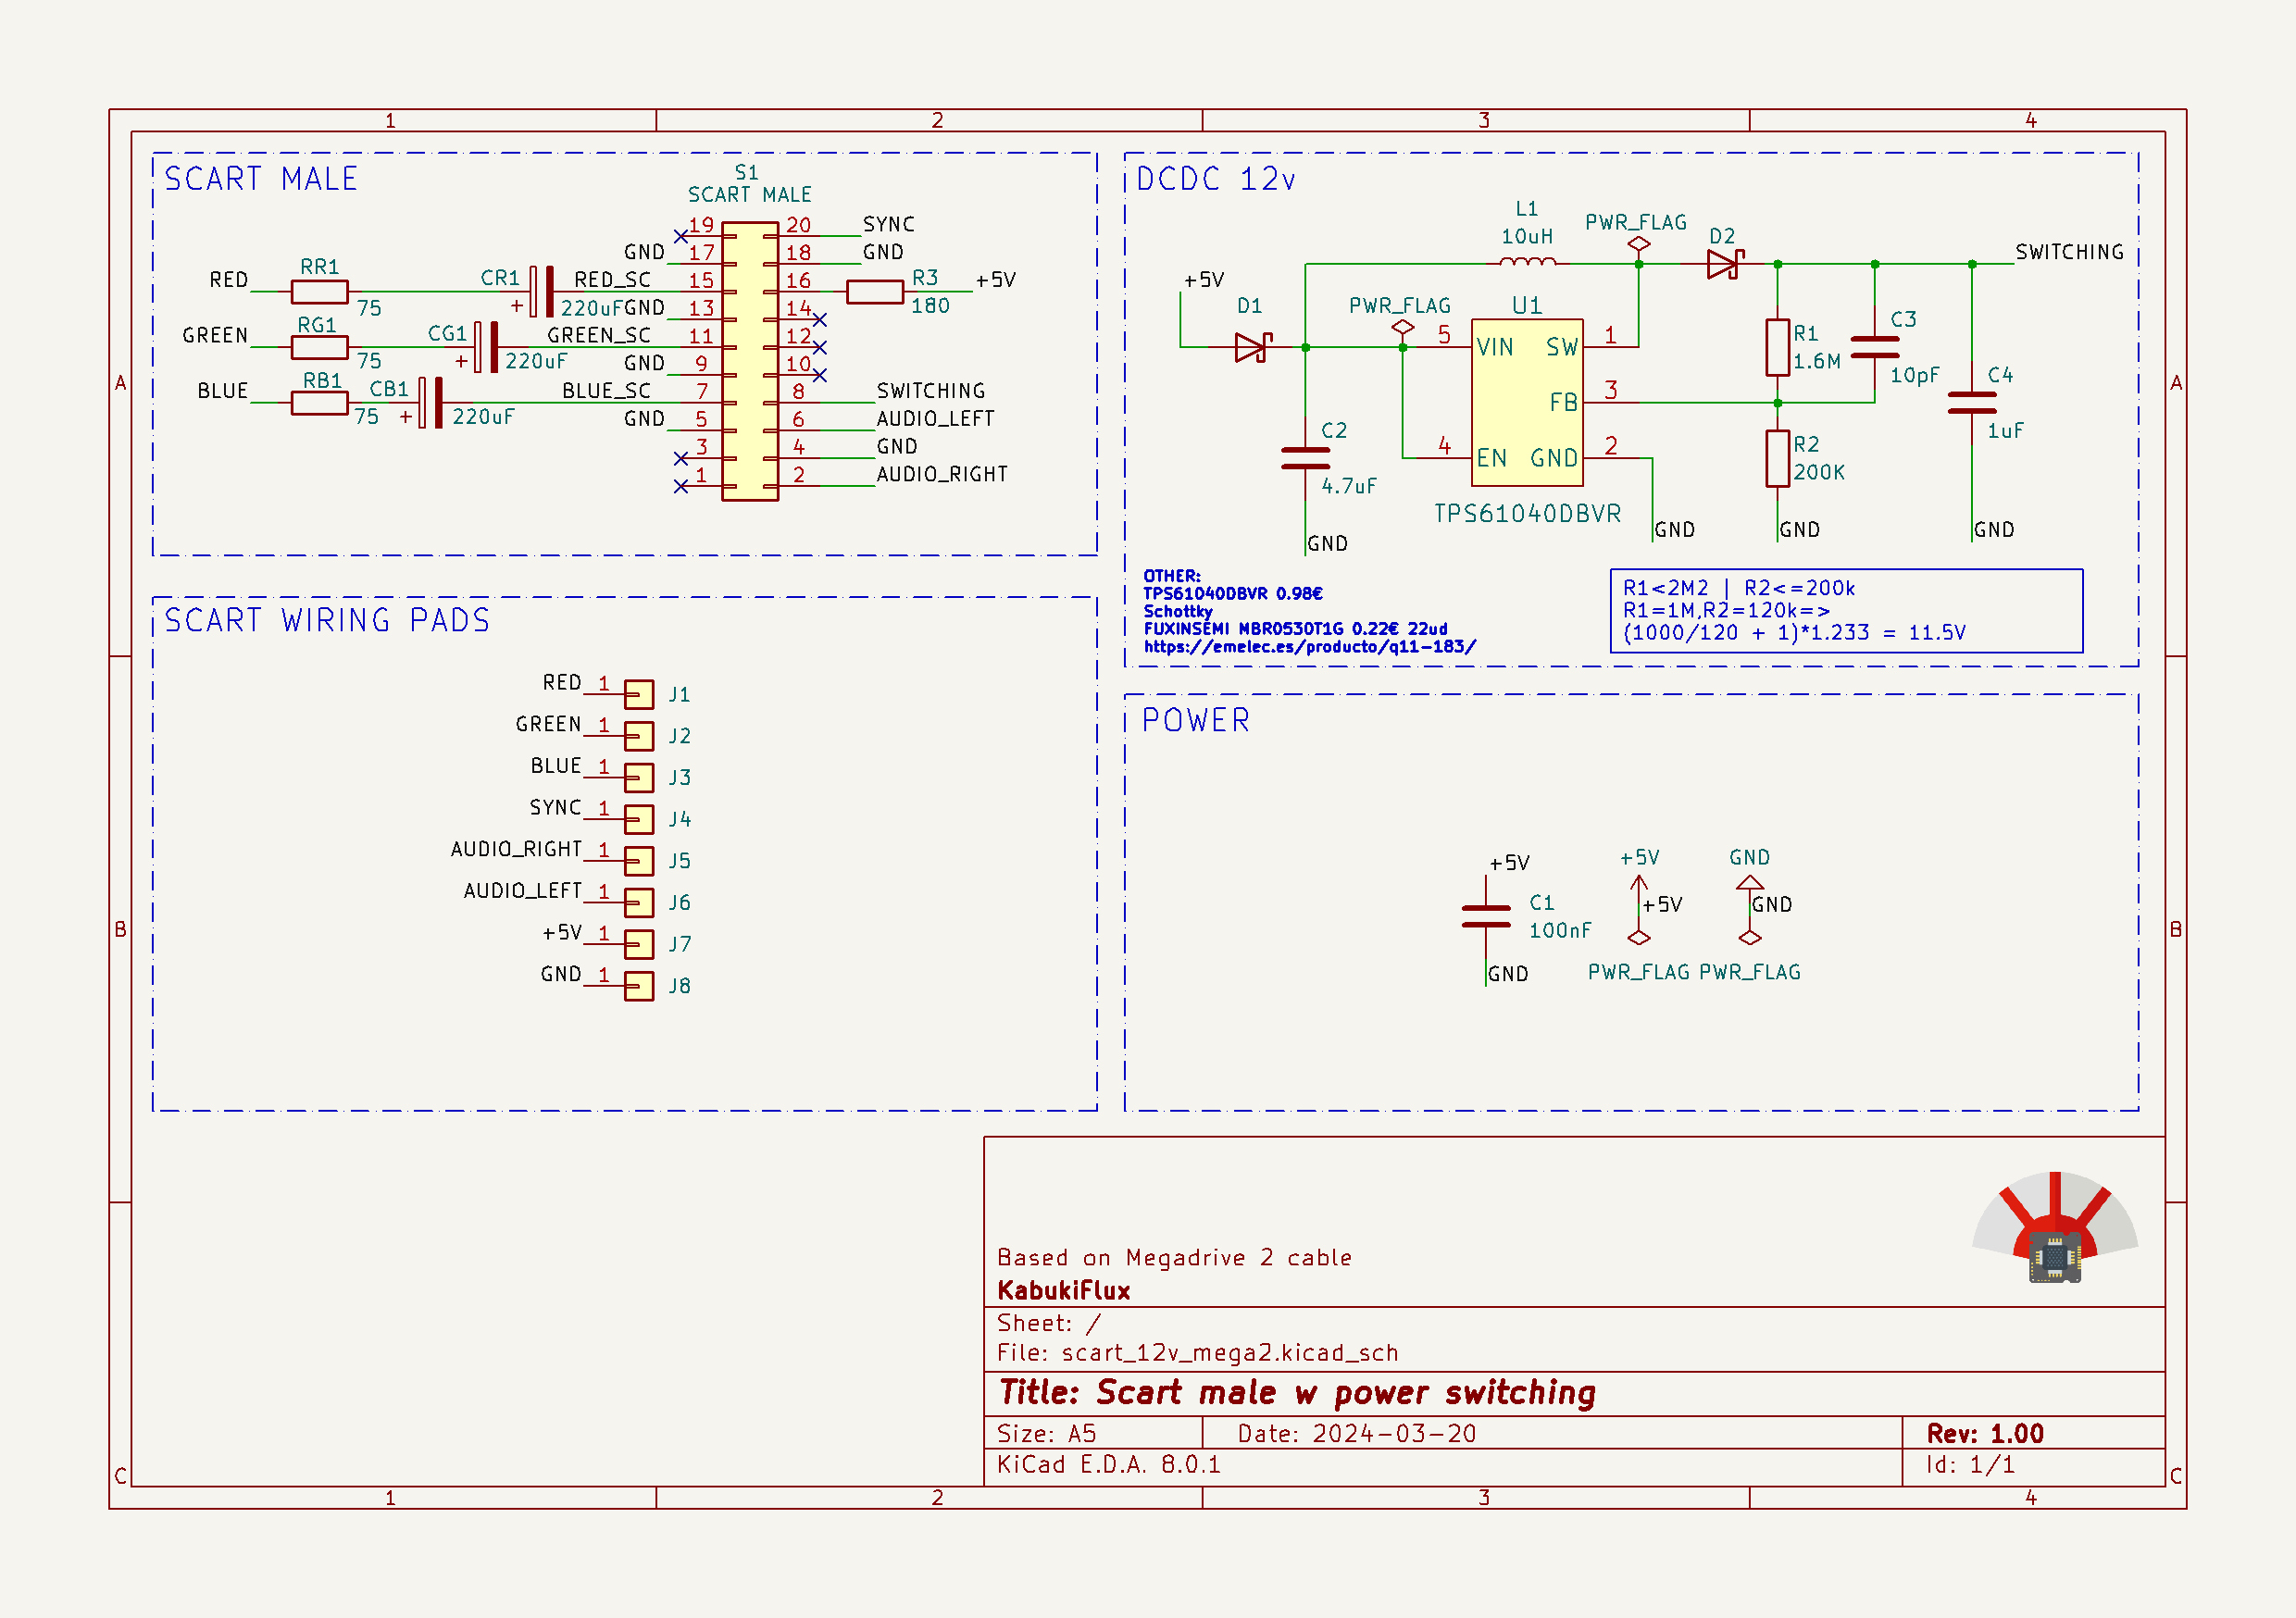Click the J7 +5V wiring pad
The height and width of the screenshot is (1618, 2296).
639,944
